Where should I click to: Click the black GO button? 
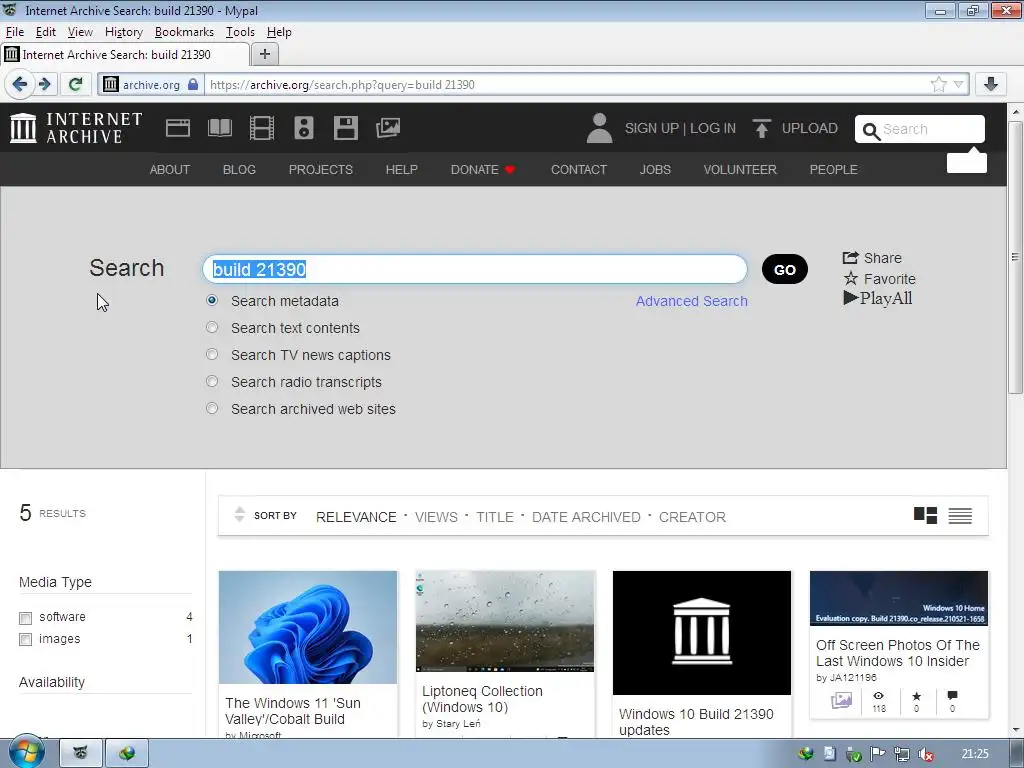click(x=784, y=269)
